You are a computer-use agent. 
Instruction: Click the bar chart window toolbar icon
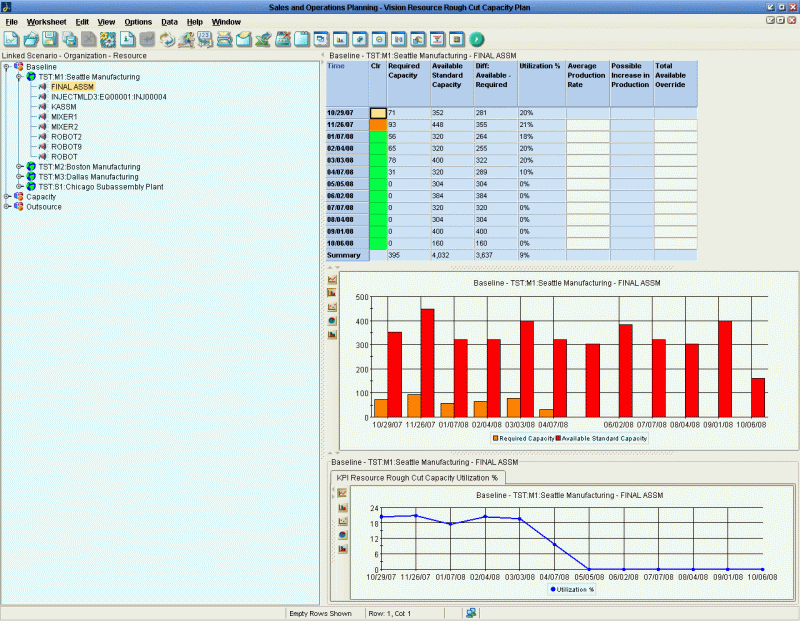(341, 39)
